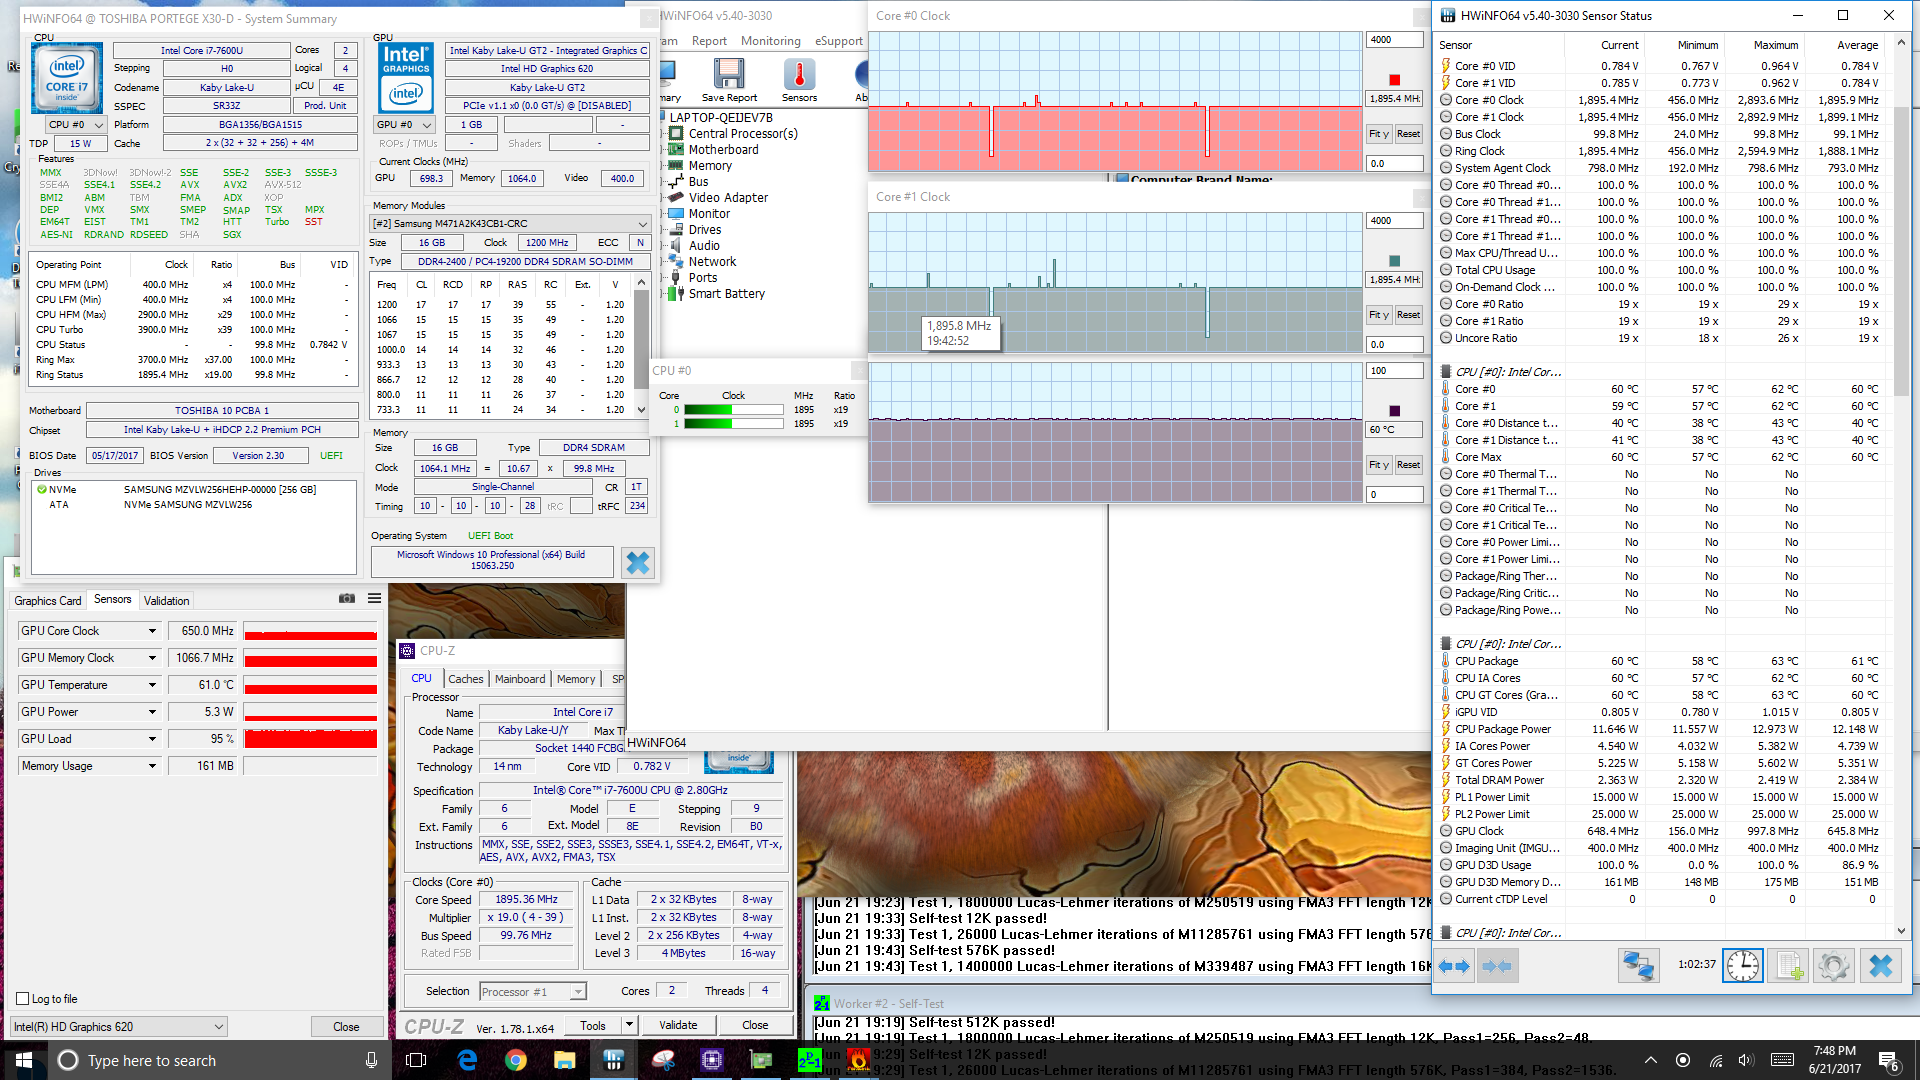This screenshot has width=1920, height=1080.
Task: Enable the Log to file checkbox
Action: pos(23,999)
